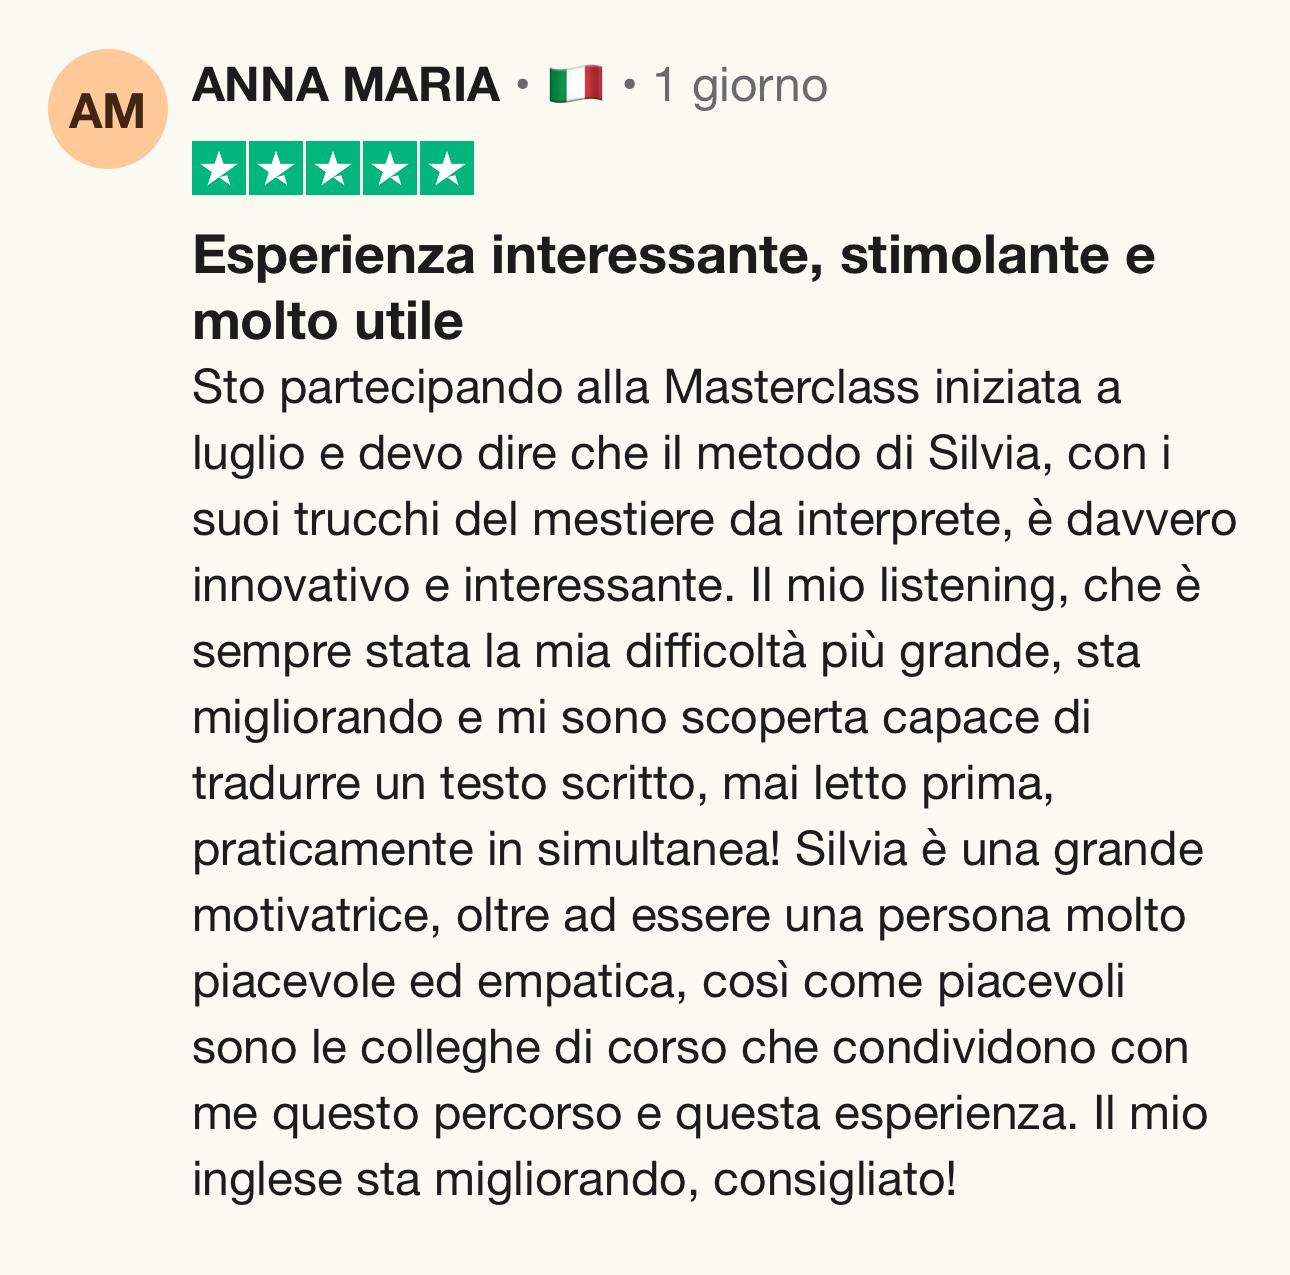Click the word "luglio" in the review

pyautogui.click(x=248, y=454)
